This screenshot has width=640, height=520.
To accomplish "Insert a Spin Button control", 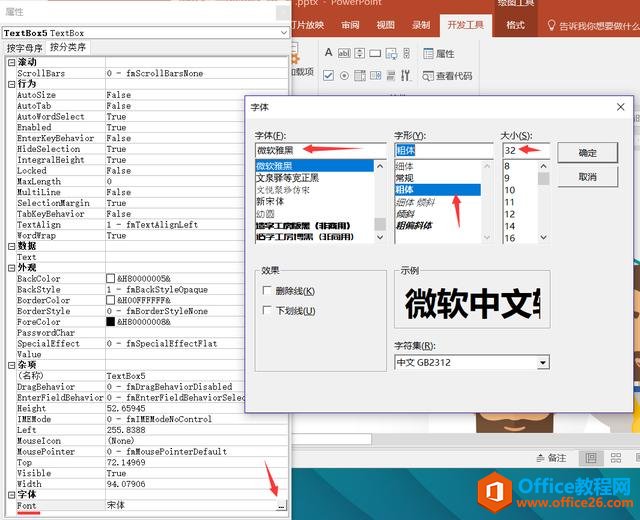I will click(359, 53).
